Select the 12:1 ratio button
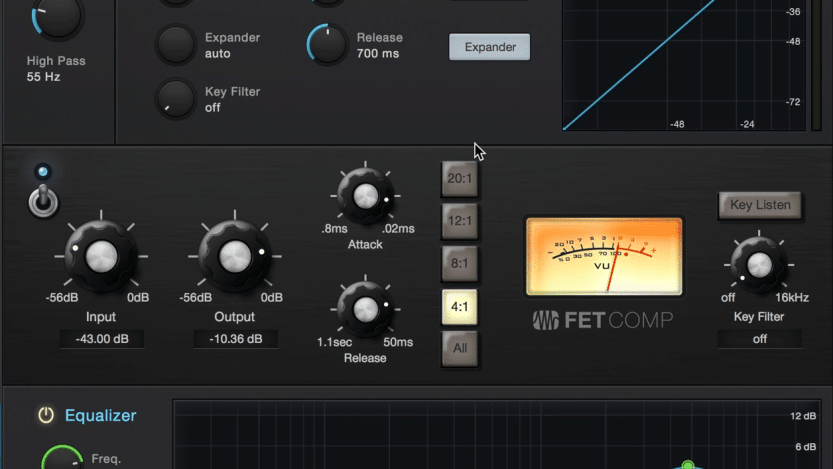 (460, 221)
